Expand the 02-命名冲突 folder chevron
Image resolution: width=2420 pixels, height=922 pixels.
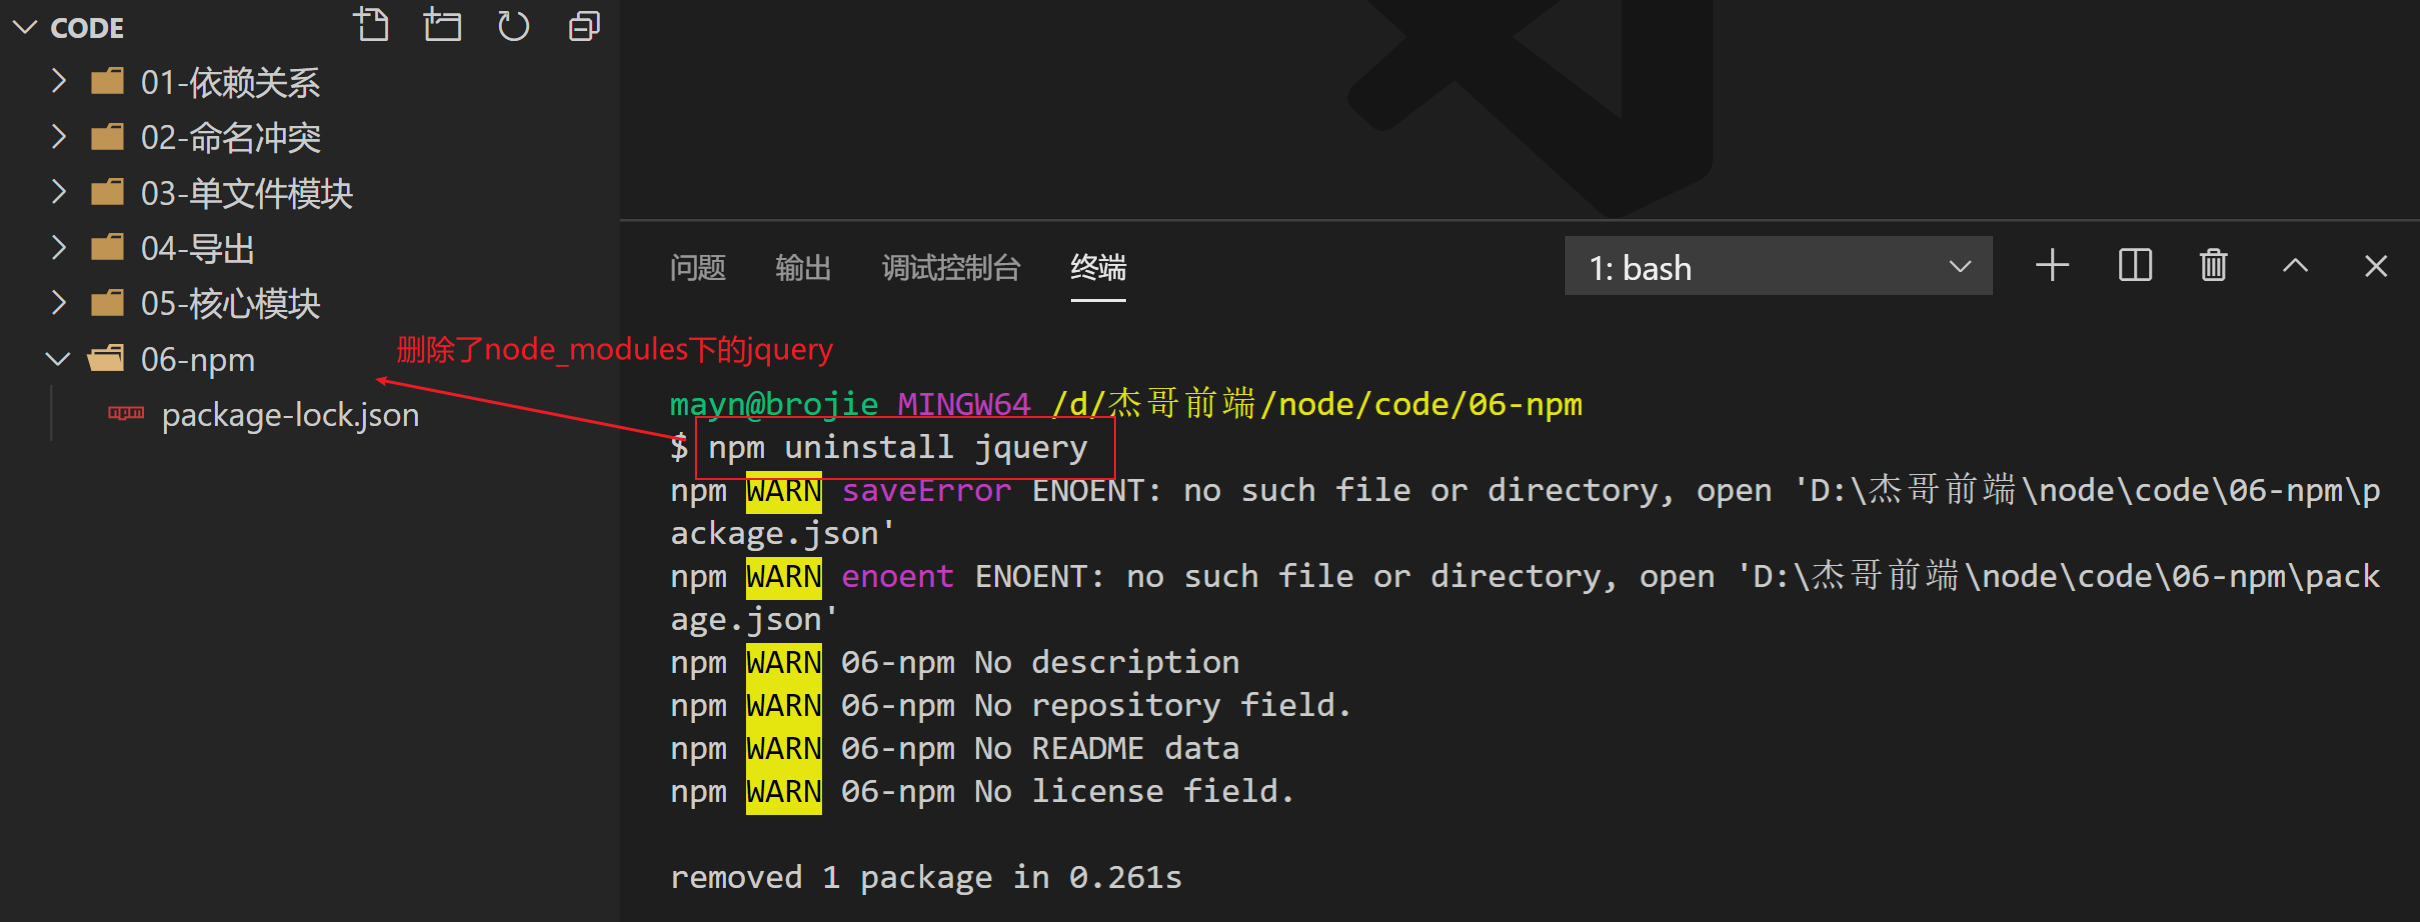pyautogui.click(x=59, y=136)
